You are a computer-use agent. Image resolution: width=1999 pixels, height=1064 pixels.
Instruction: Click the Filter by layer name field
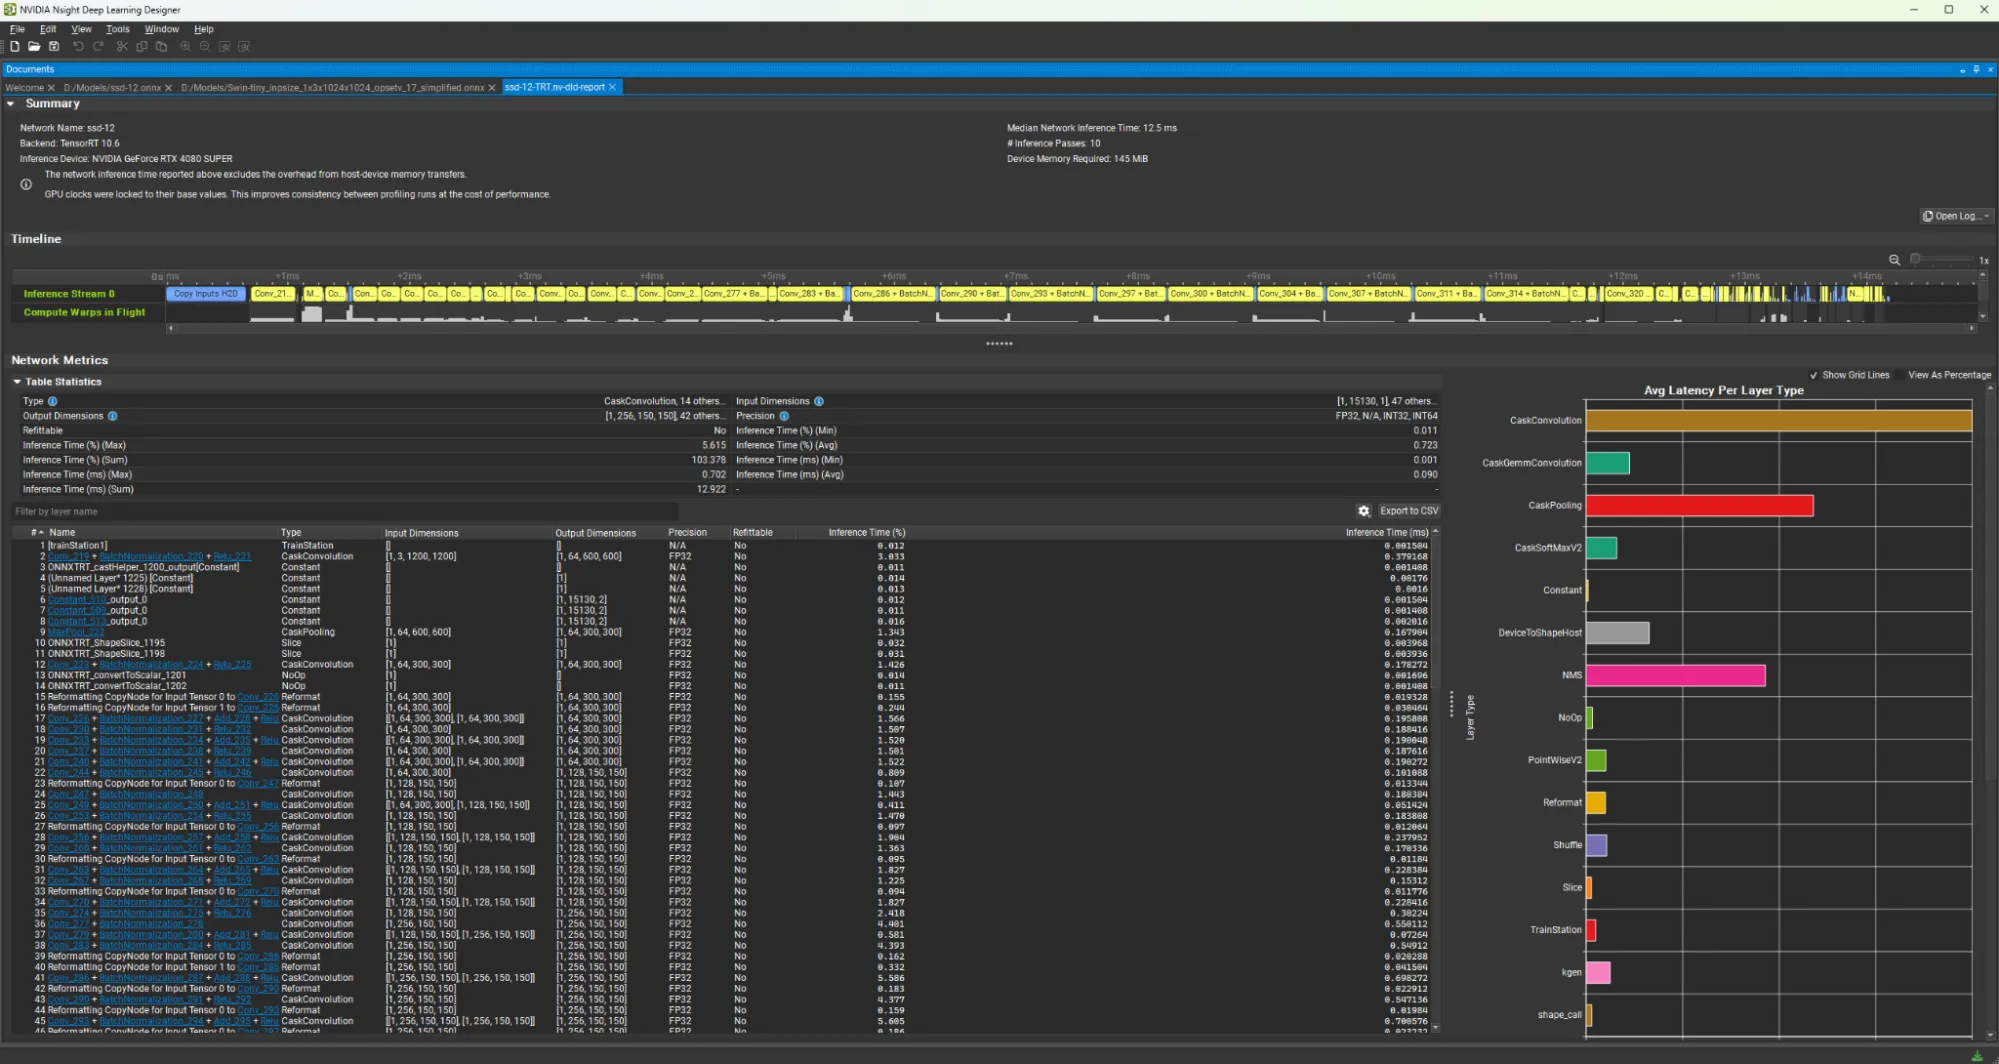(x=345, y=512)
